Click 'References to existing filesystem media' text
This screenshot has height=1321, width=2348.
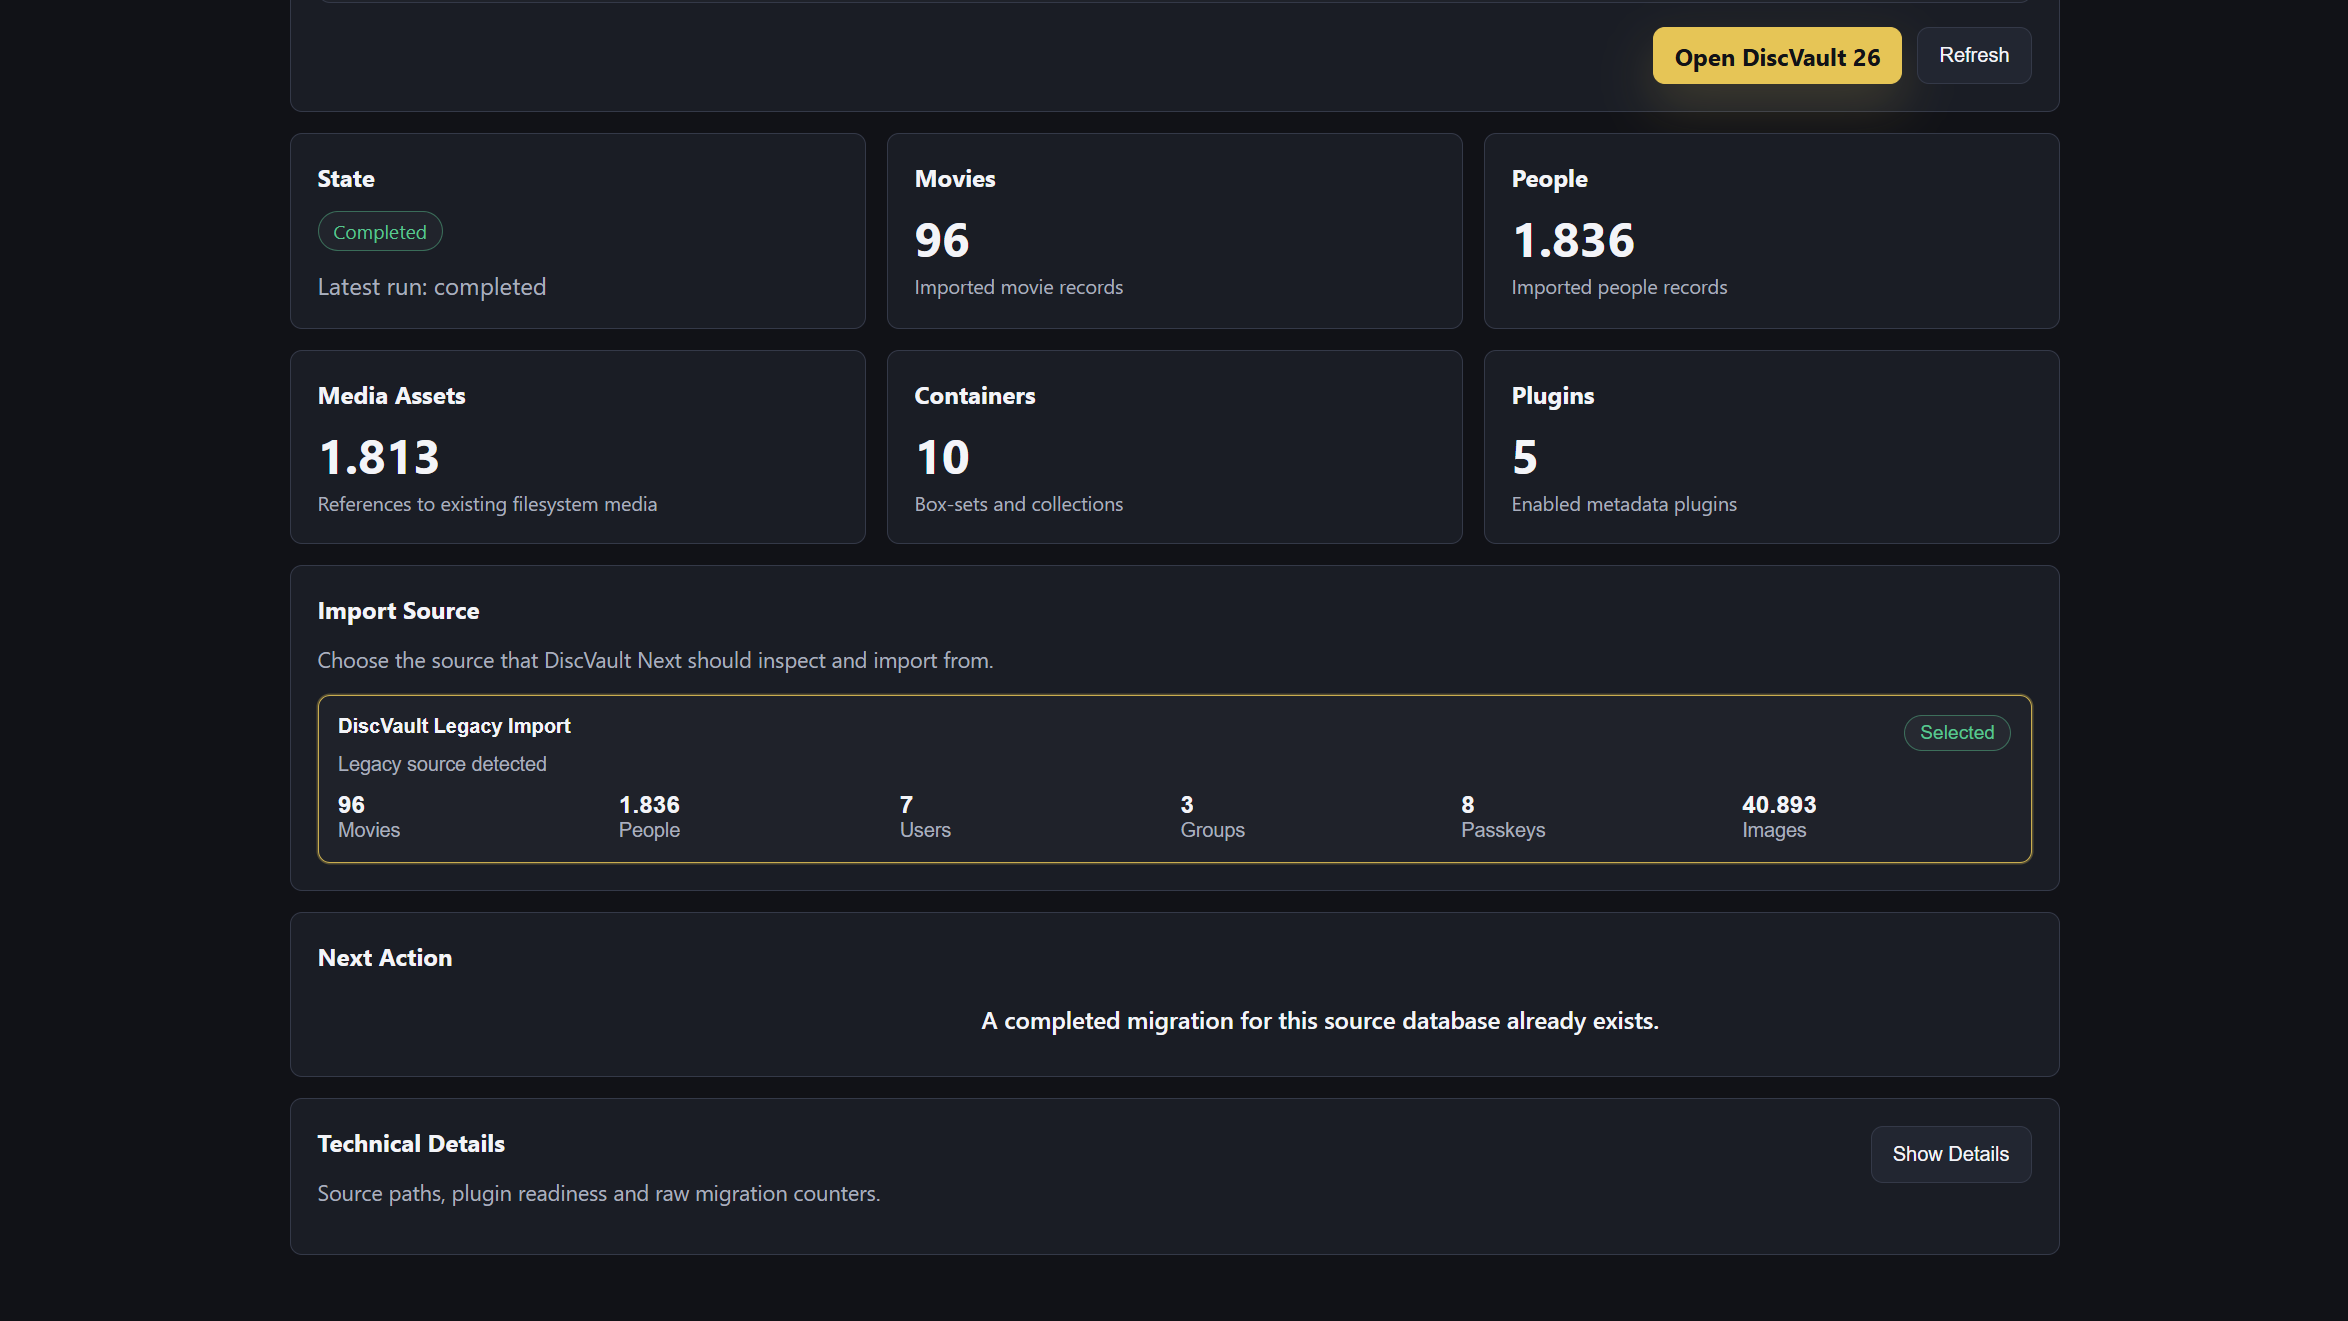pos(487,504)
